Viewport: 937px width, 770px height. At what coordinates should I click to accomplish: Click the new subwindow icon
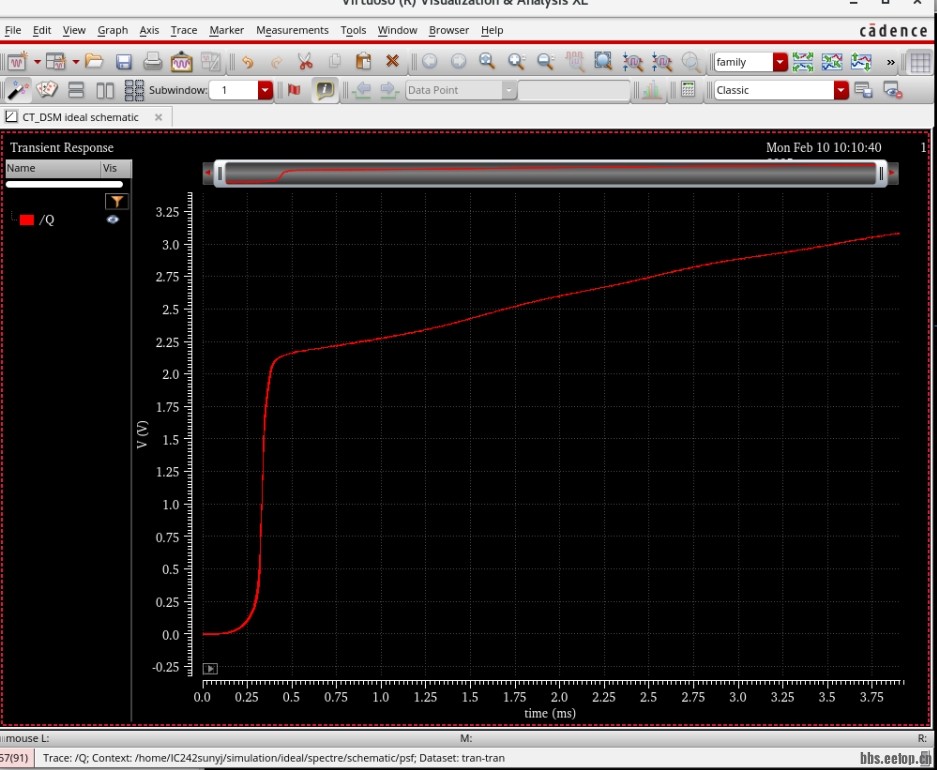(x=56, y=62)
